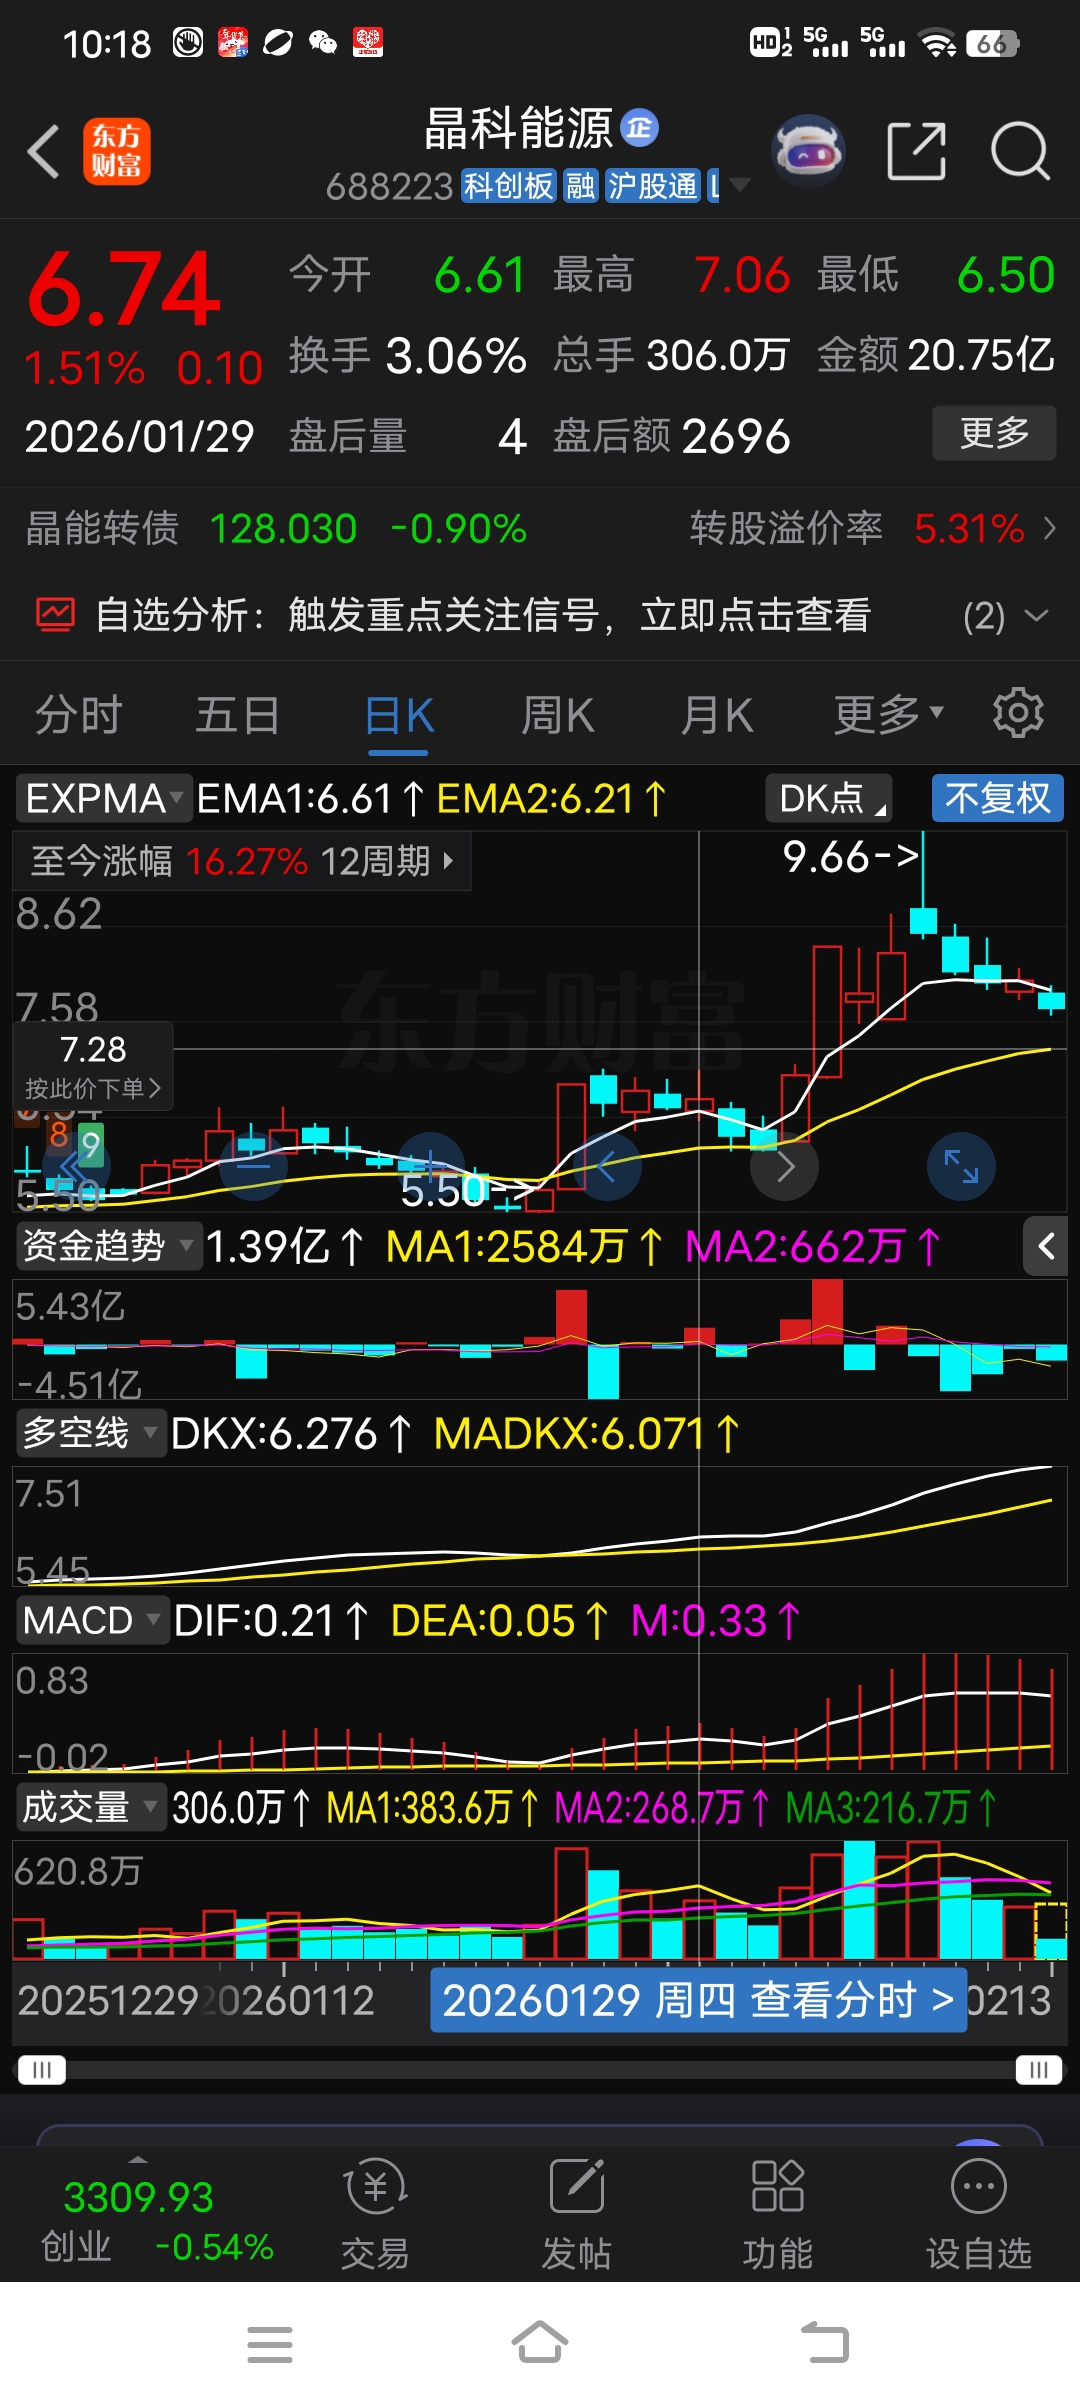Collapse indicator side panel arrow button
This screenshot has height=2408, width=1080.
tap(1047, 1246)
